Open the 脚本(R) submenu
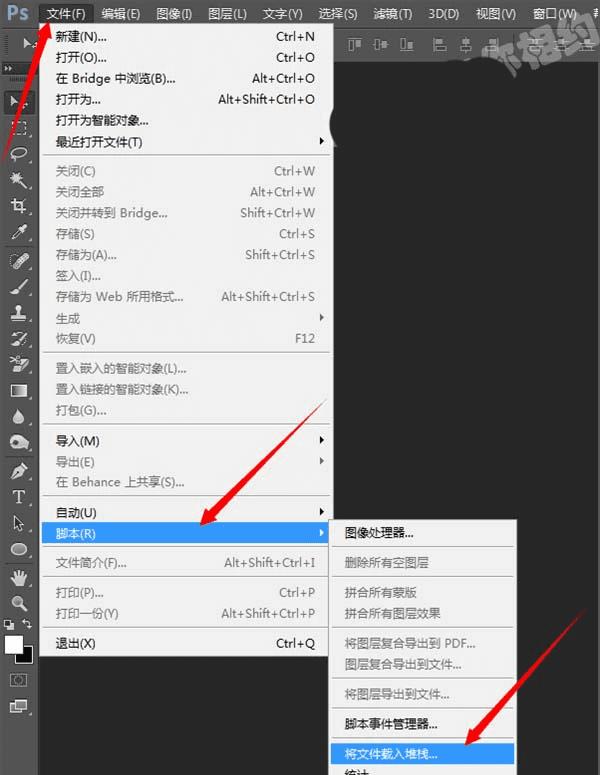Viewport: 600px width, 775px height. point(185,533)
